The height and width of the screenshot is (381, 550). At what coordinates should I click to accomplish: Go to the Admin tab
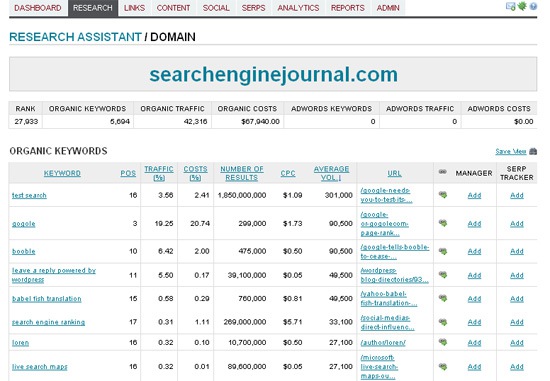coord(388,8)
